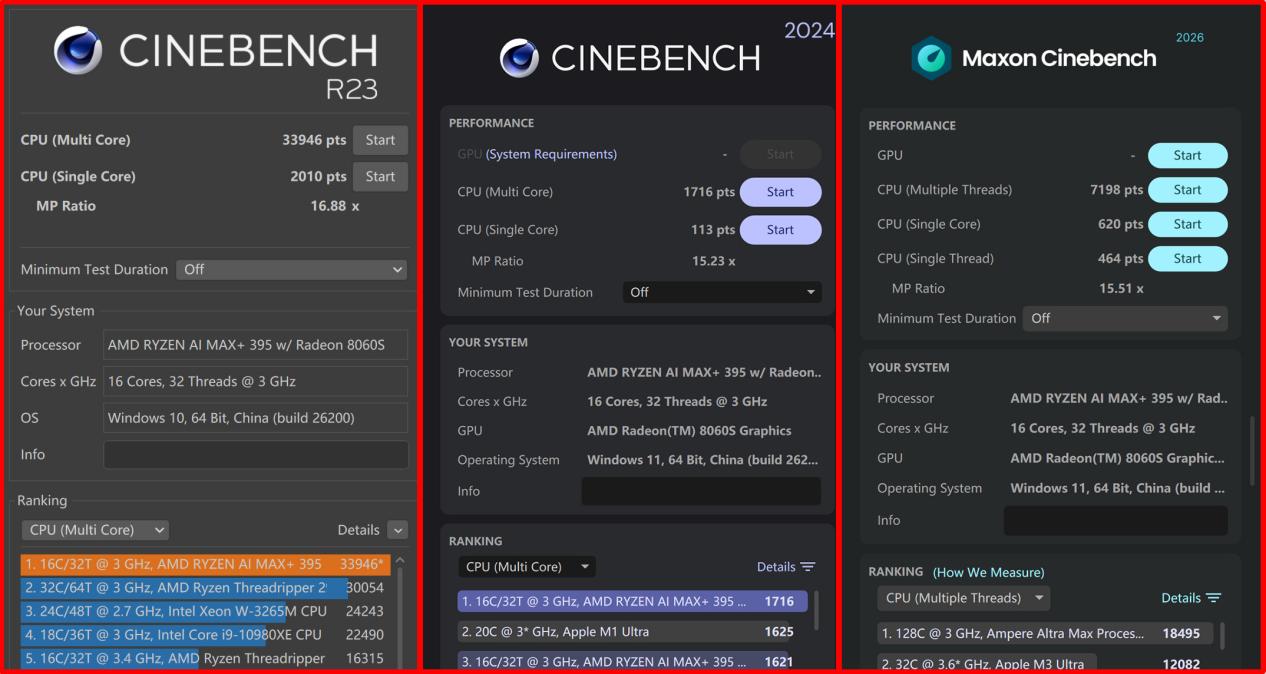
Task: Select Intel Core i9-10980XE row in R23 ranking
Action: [205, 634]
